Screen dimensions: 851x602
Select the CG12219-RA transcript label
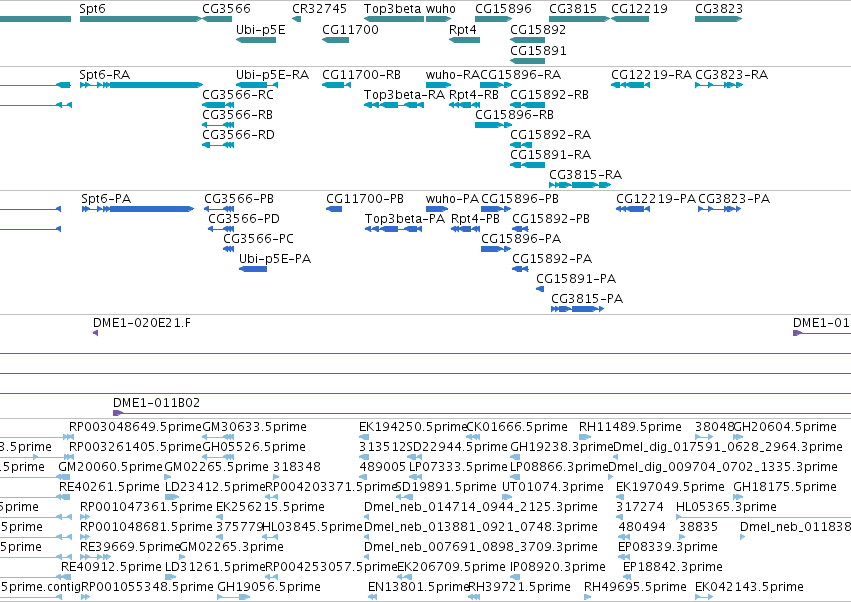pos(651,74)
